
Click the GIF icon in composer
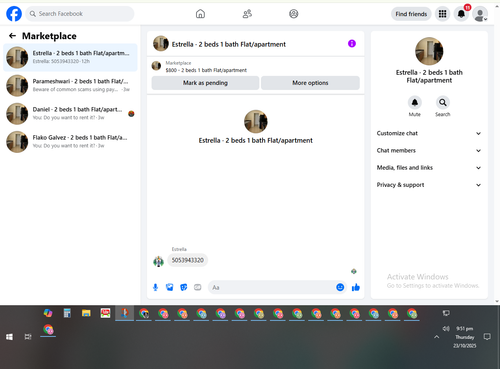[198, 287]
